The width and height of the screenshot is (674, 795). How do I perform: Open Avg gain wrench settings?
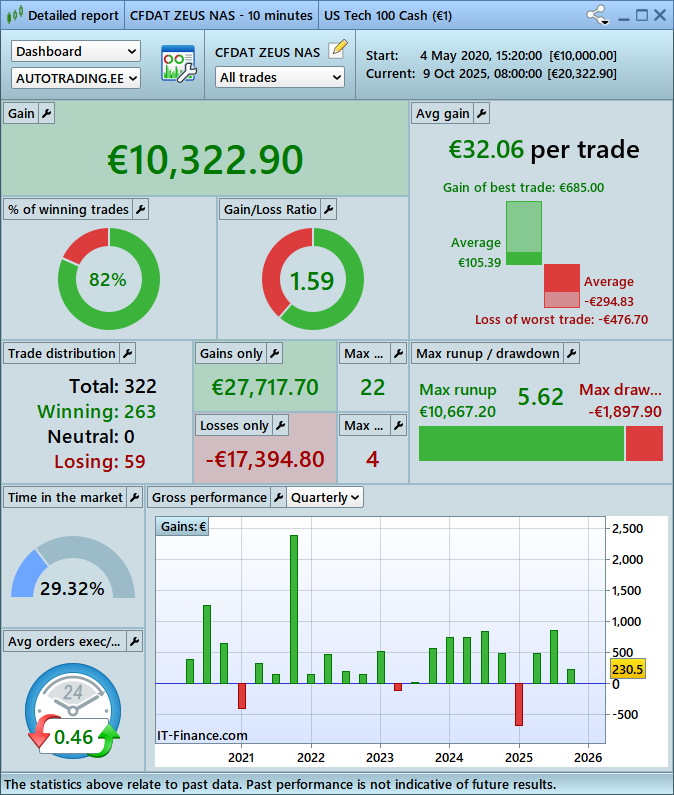tap(481, 114)
